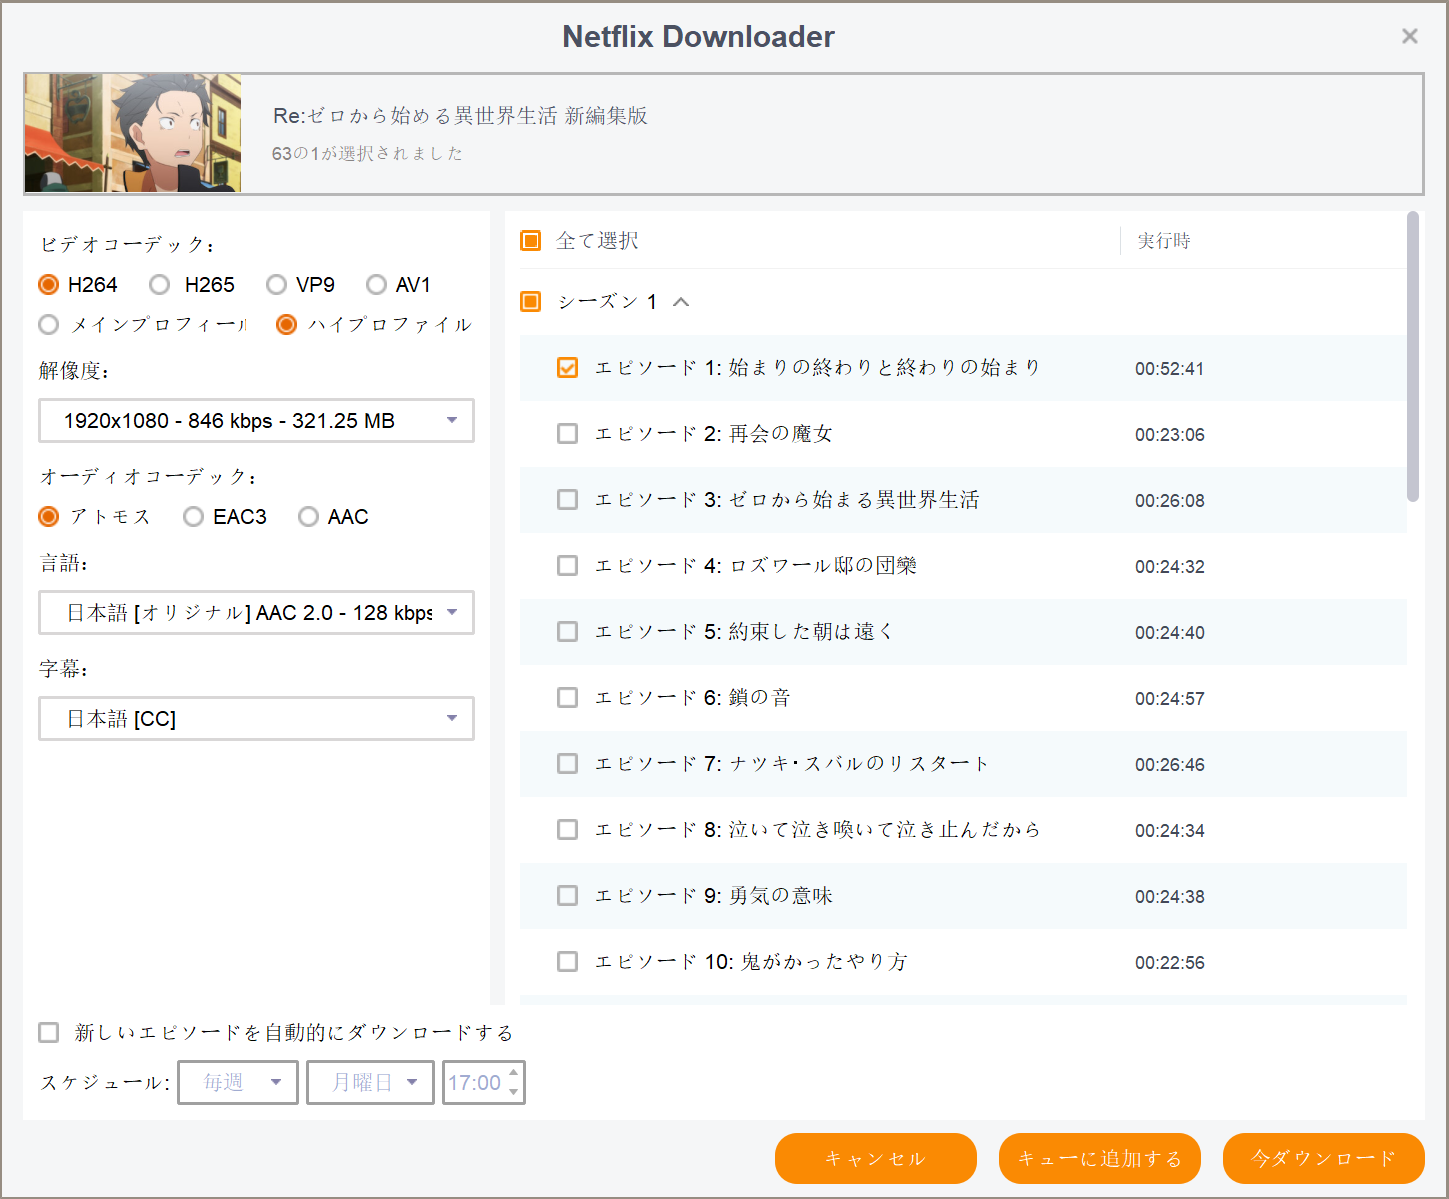
Task: Click エピソード 7 title text
Action: click(x=792, y=764)
